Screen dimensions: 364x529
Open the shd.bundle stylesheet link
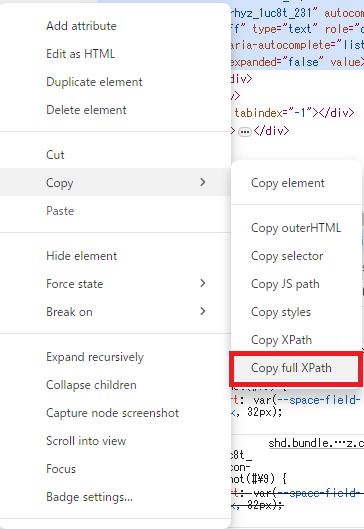coord(316,443)
